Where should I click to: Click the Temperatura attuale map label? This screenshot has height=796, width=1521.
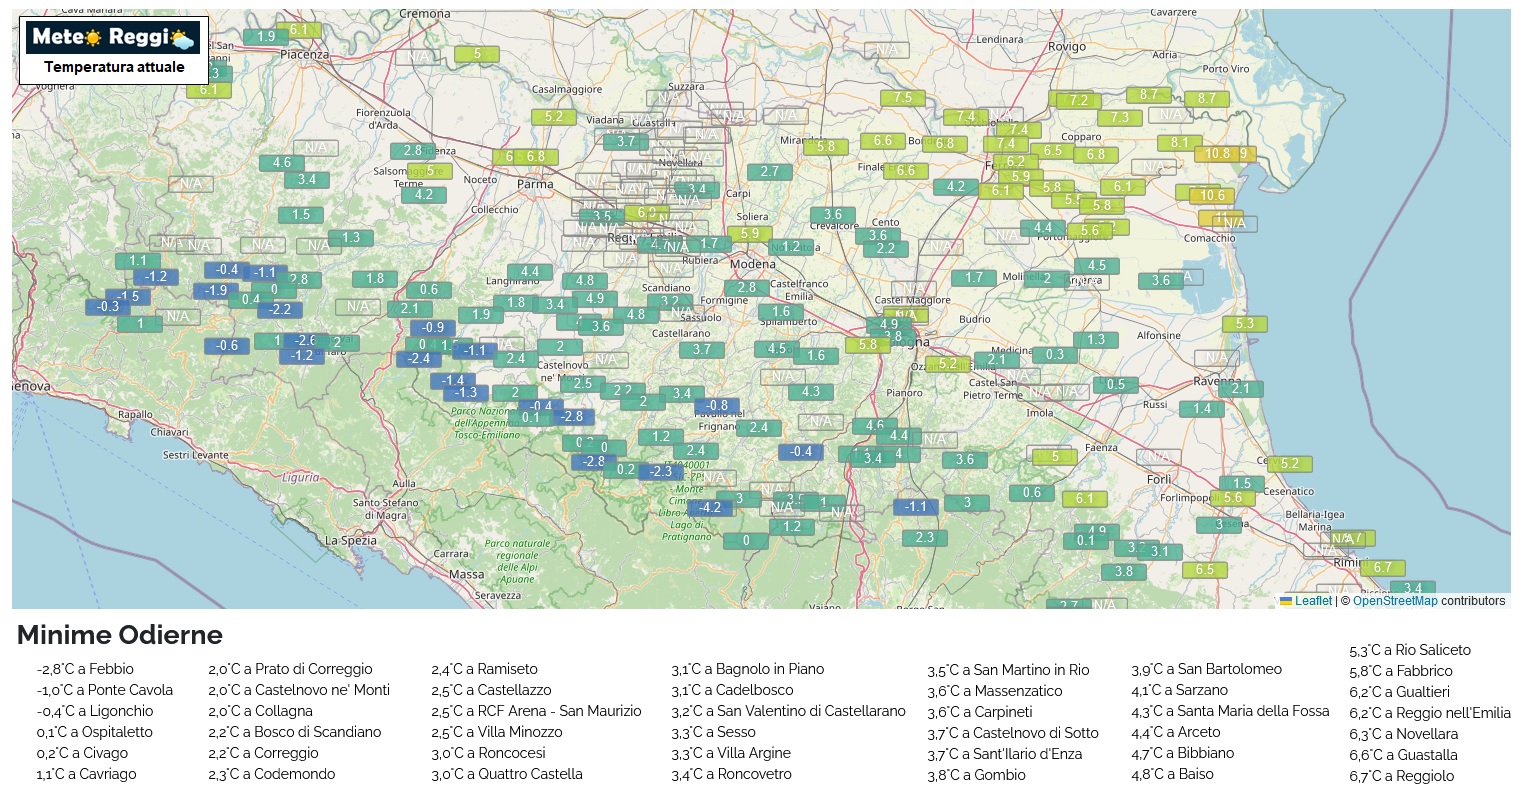pyautogui.click(x=114, y=67)
